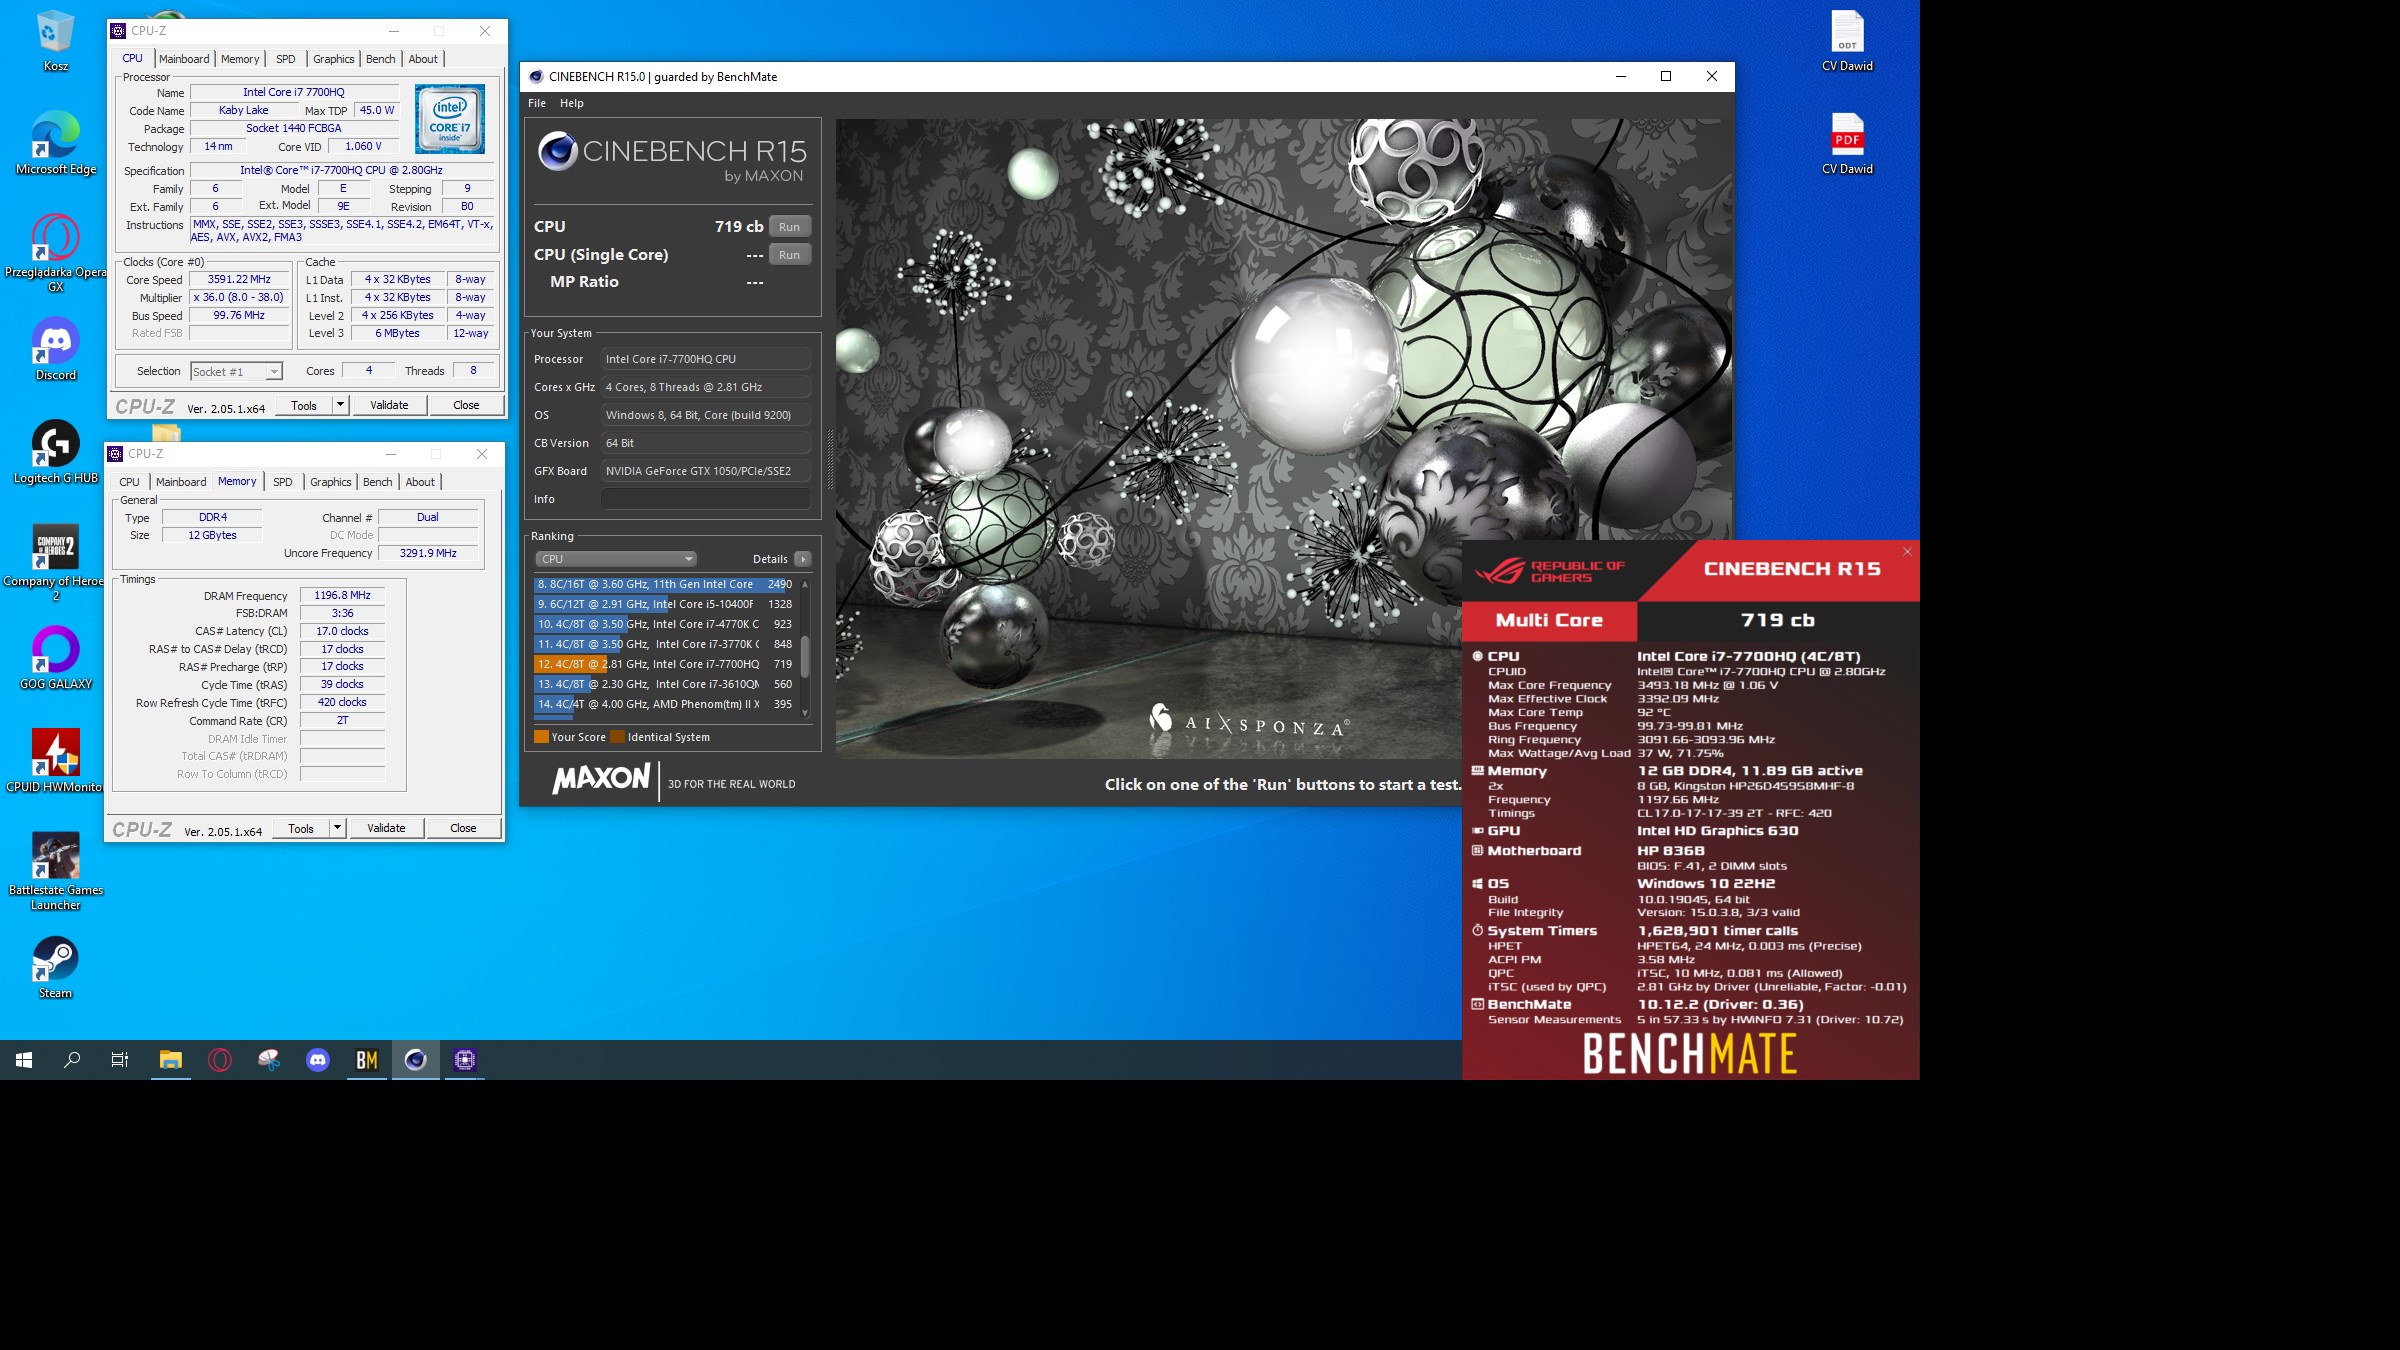Open the CV Dawid PDF document icon
Viewport: 2400px width, 1350px height.
(1847, 144)
